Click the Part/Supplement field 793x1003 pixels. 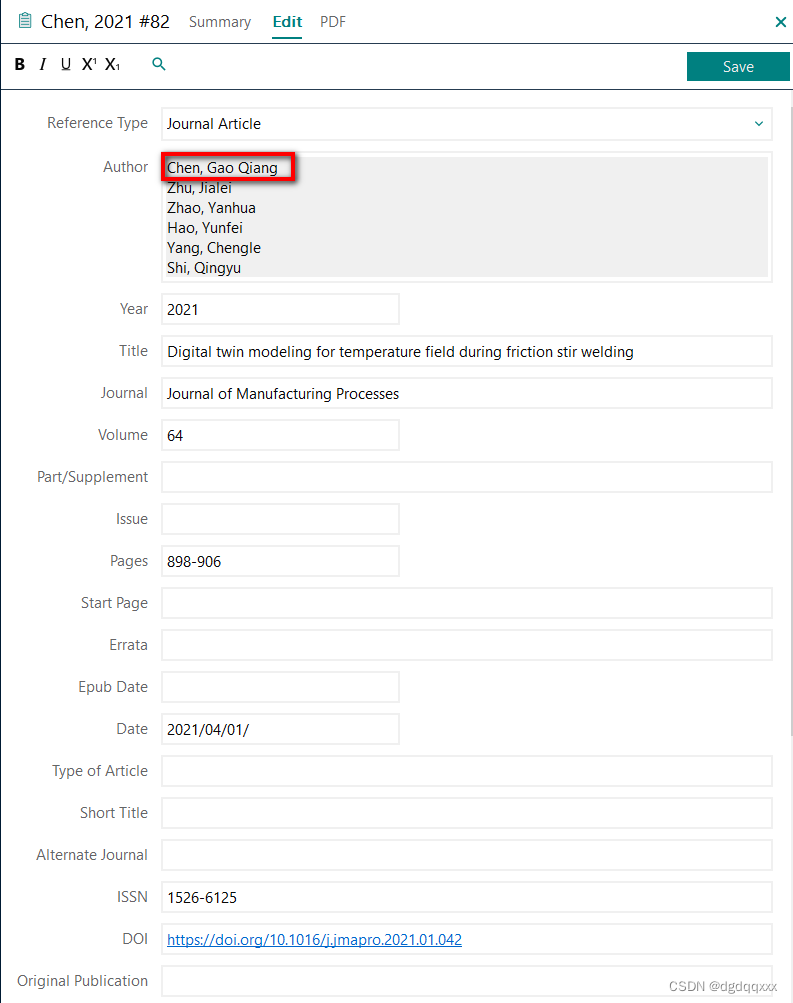click(x=466, y=477)
